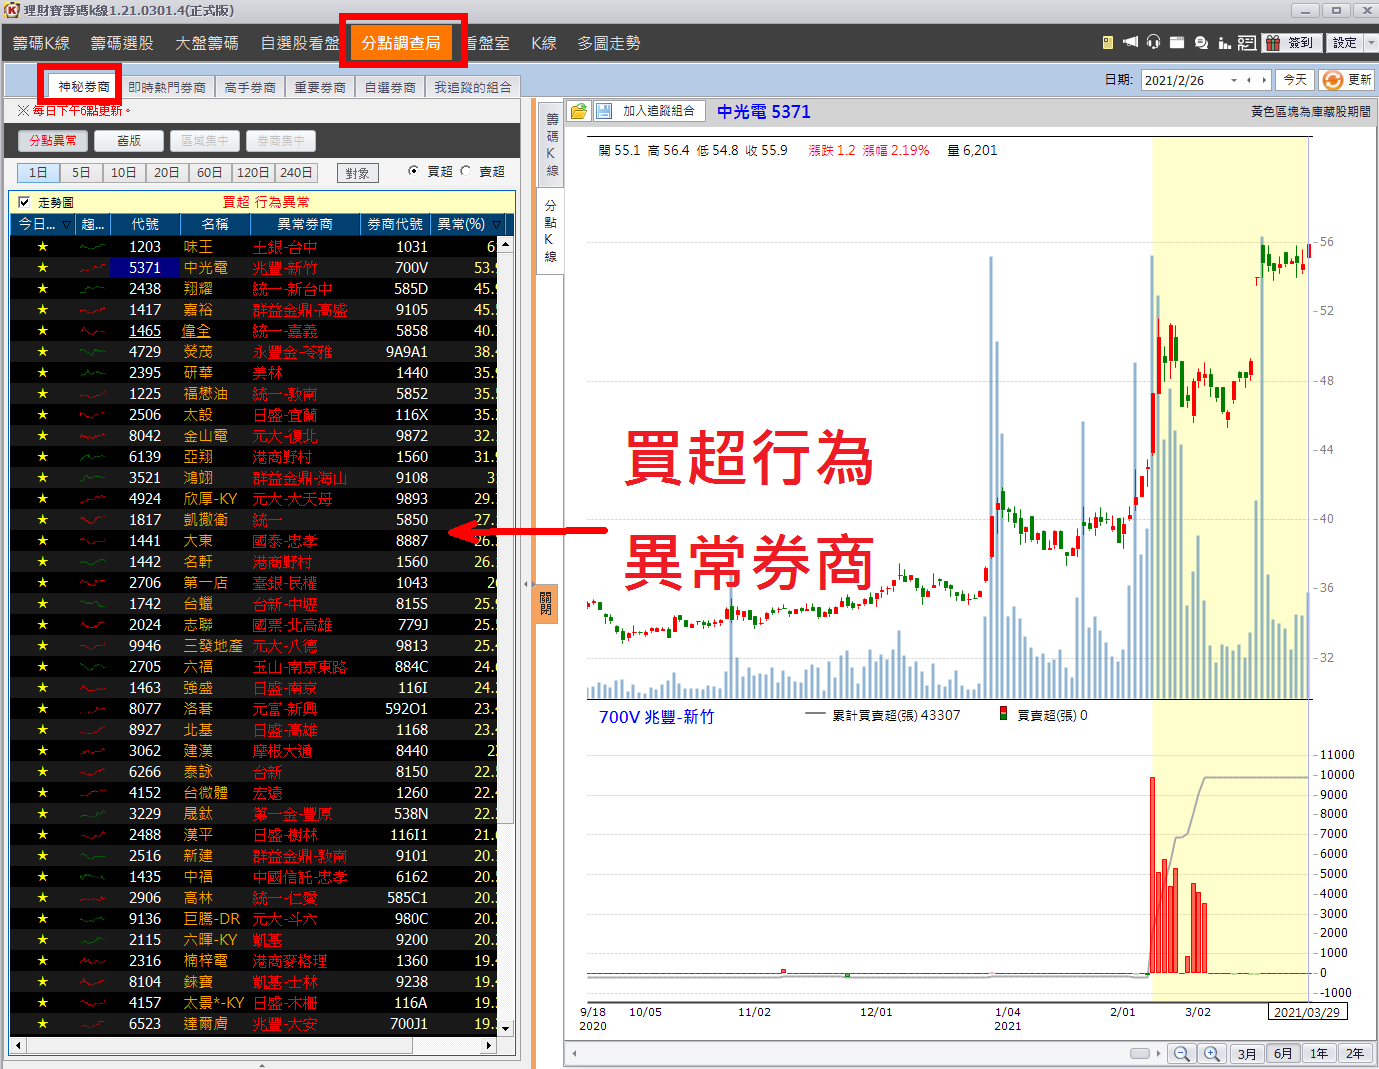Click the trend sparkline in the 1417 嘉裕 row
Viewport: 1379px width, 1069px height.
point(93,310)
